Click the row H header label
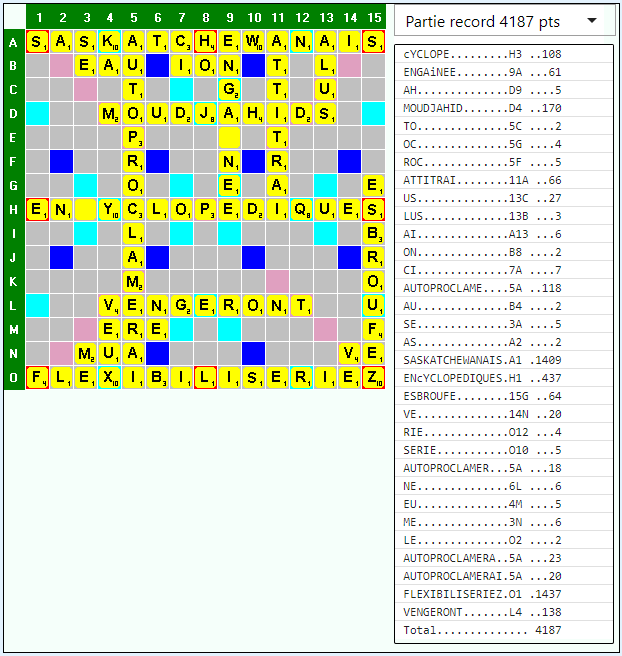 [13, 209]
